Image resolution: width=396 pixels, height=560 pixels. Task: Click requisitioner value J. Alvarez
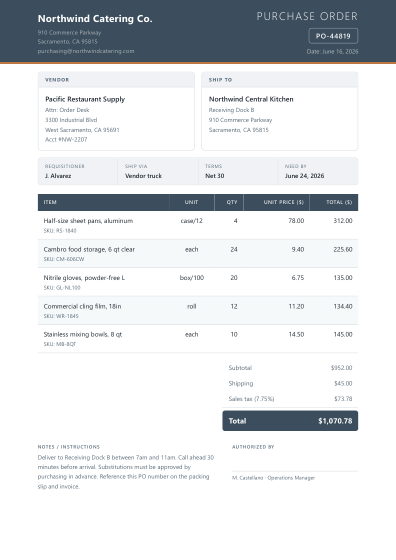pyautogui.click(x=58, y=176)
